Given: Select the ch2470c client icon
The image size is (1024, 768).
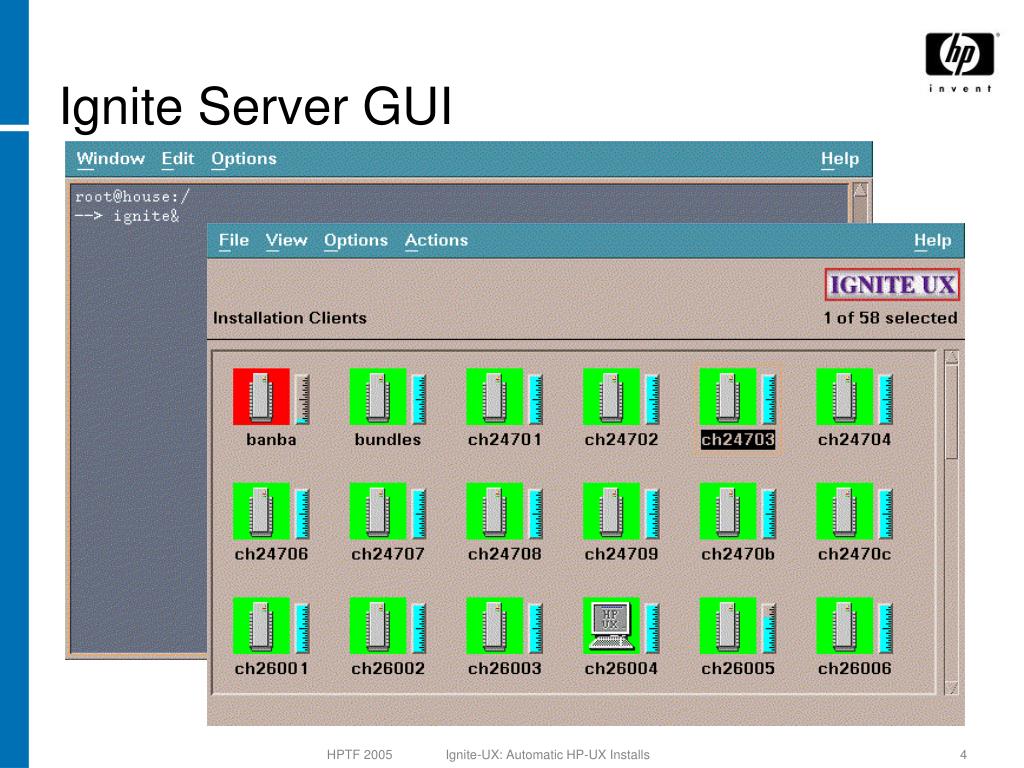Looking at the screenshot, I should click(845, 511).
